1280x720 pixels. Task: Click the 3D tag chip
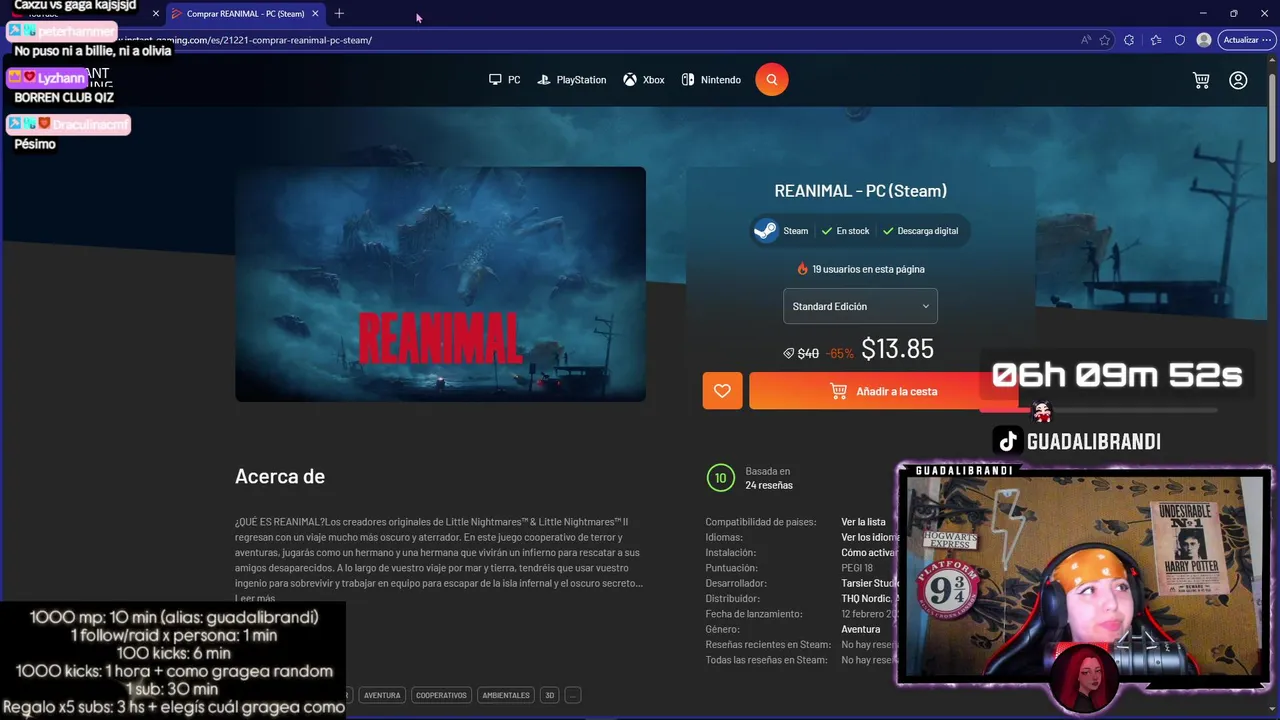pyautogui.click(x=549, y=695)
